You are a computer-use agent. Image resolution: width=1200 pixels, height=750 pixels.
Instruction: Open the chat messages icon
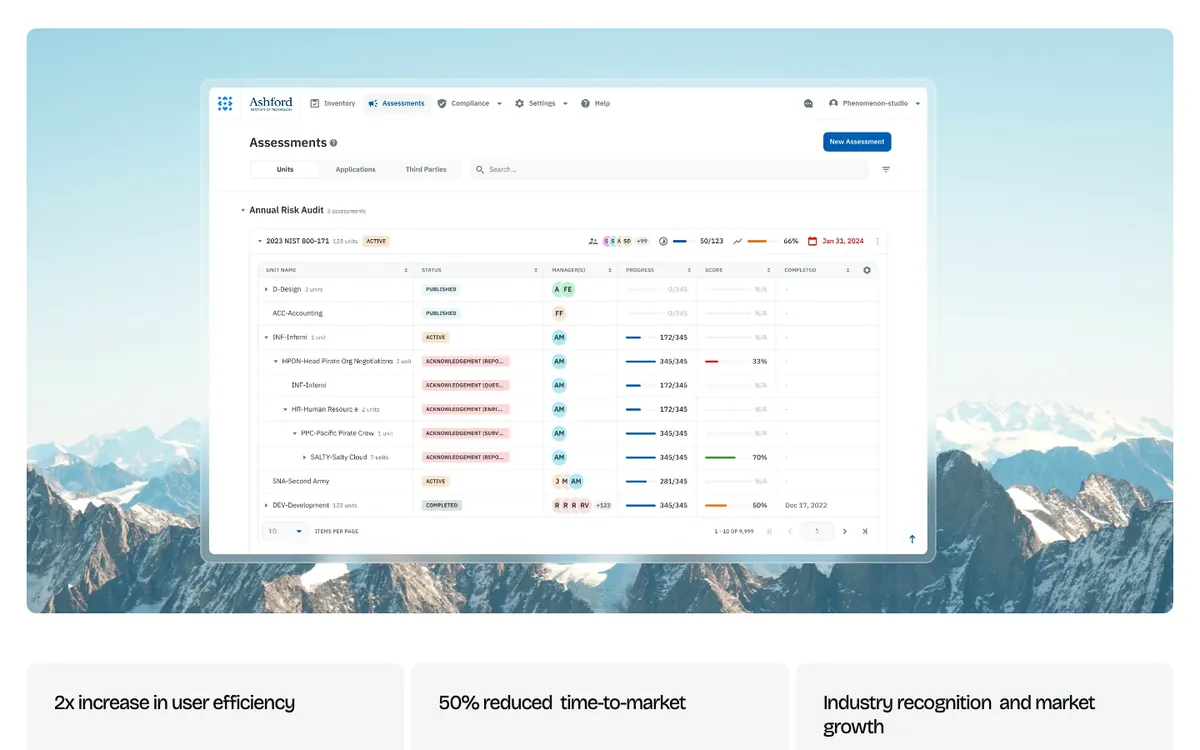808,103
